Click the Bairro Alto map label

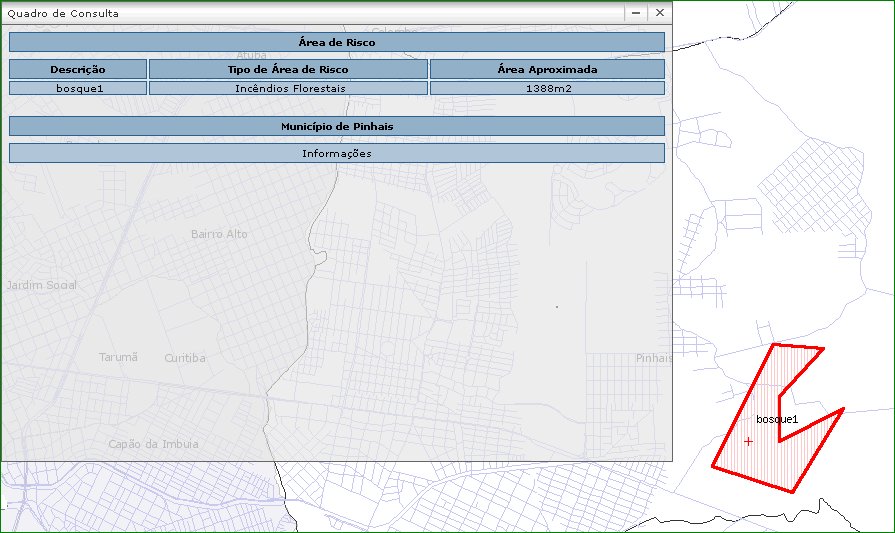pyautogui.click(x=219, y=234)
